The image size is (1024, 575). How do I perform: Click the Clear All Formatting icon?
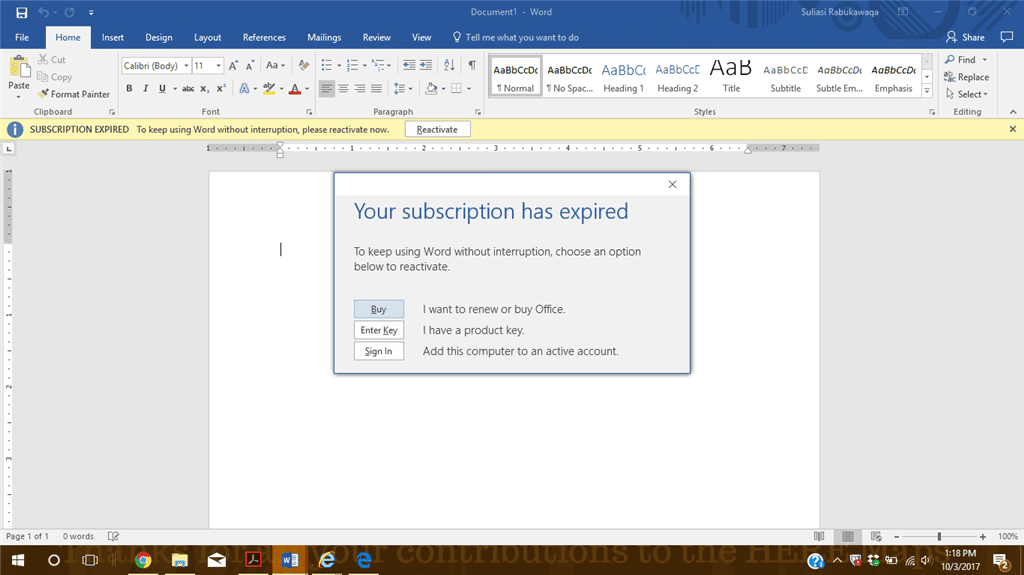coord(304,65)
